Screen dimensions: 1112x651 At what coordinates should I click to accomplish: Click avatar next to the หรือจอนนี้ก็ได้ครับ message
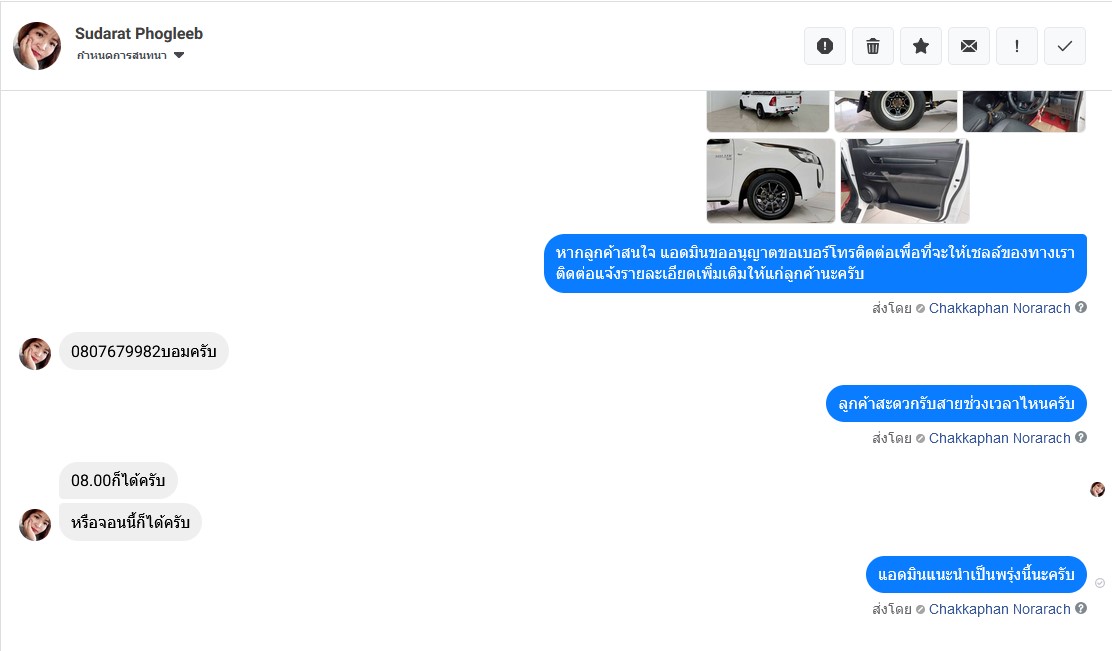35,525
